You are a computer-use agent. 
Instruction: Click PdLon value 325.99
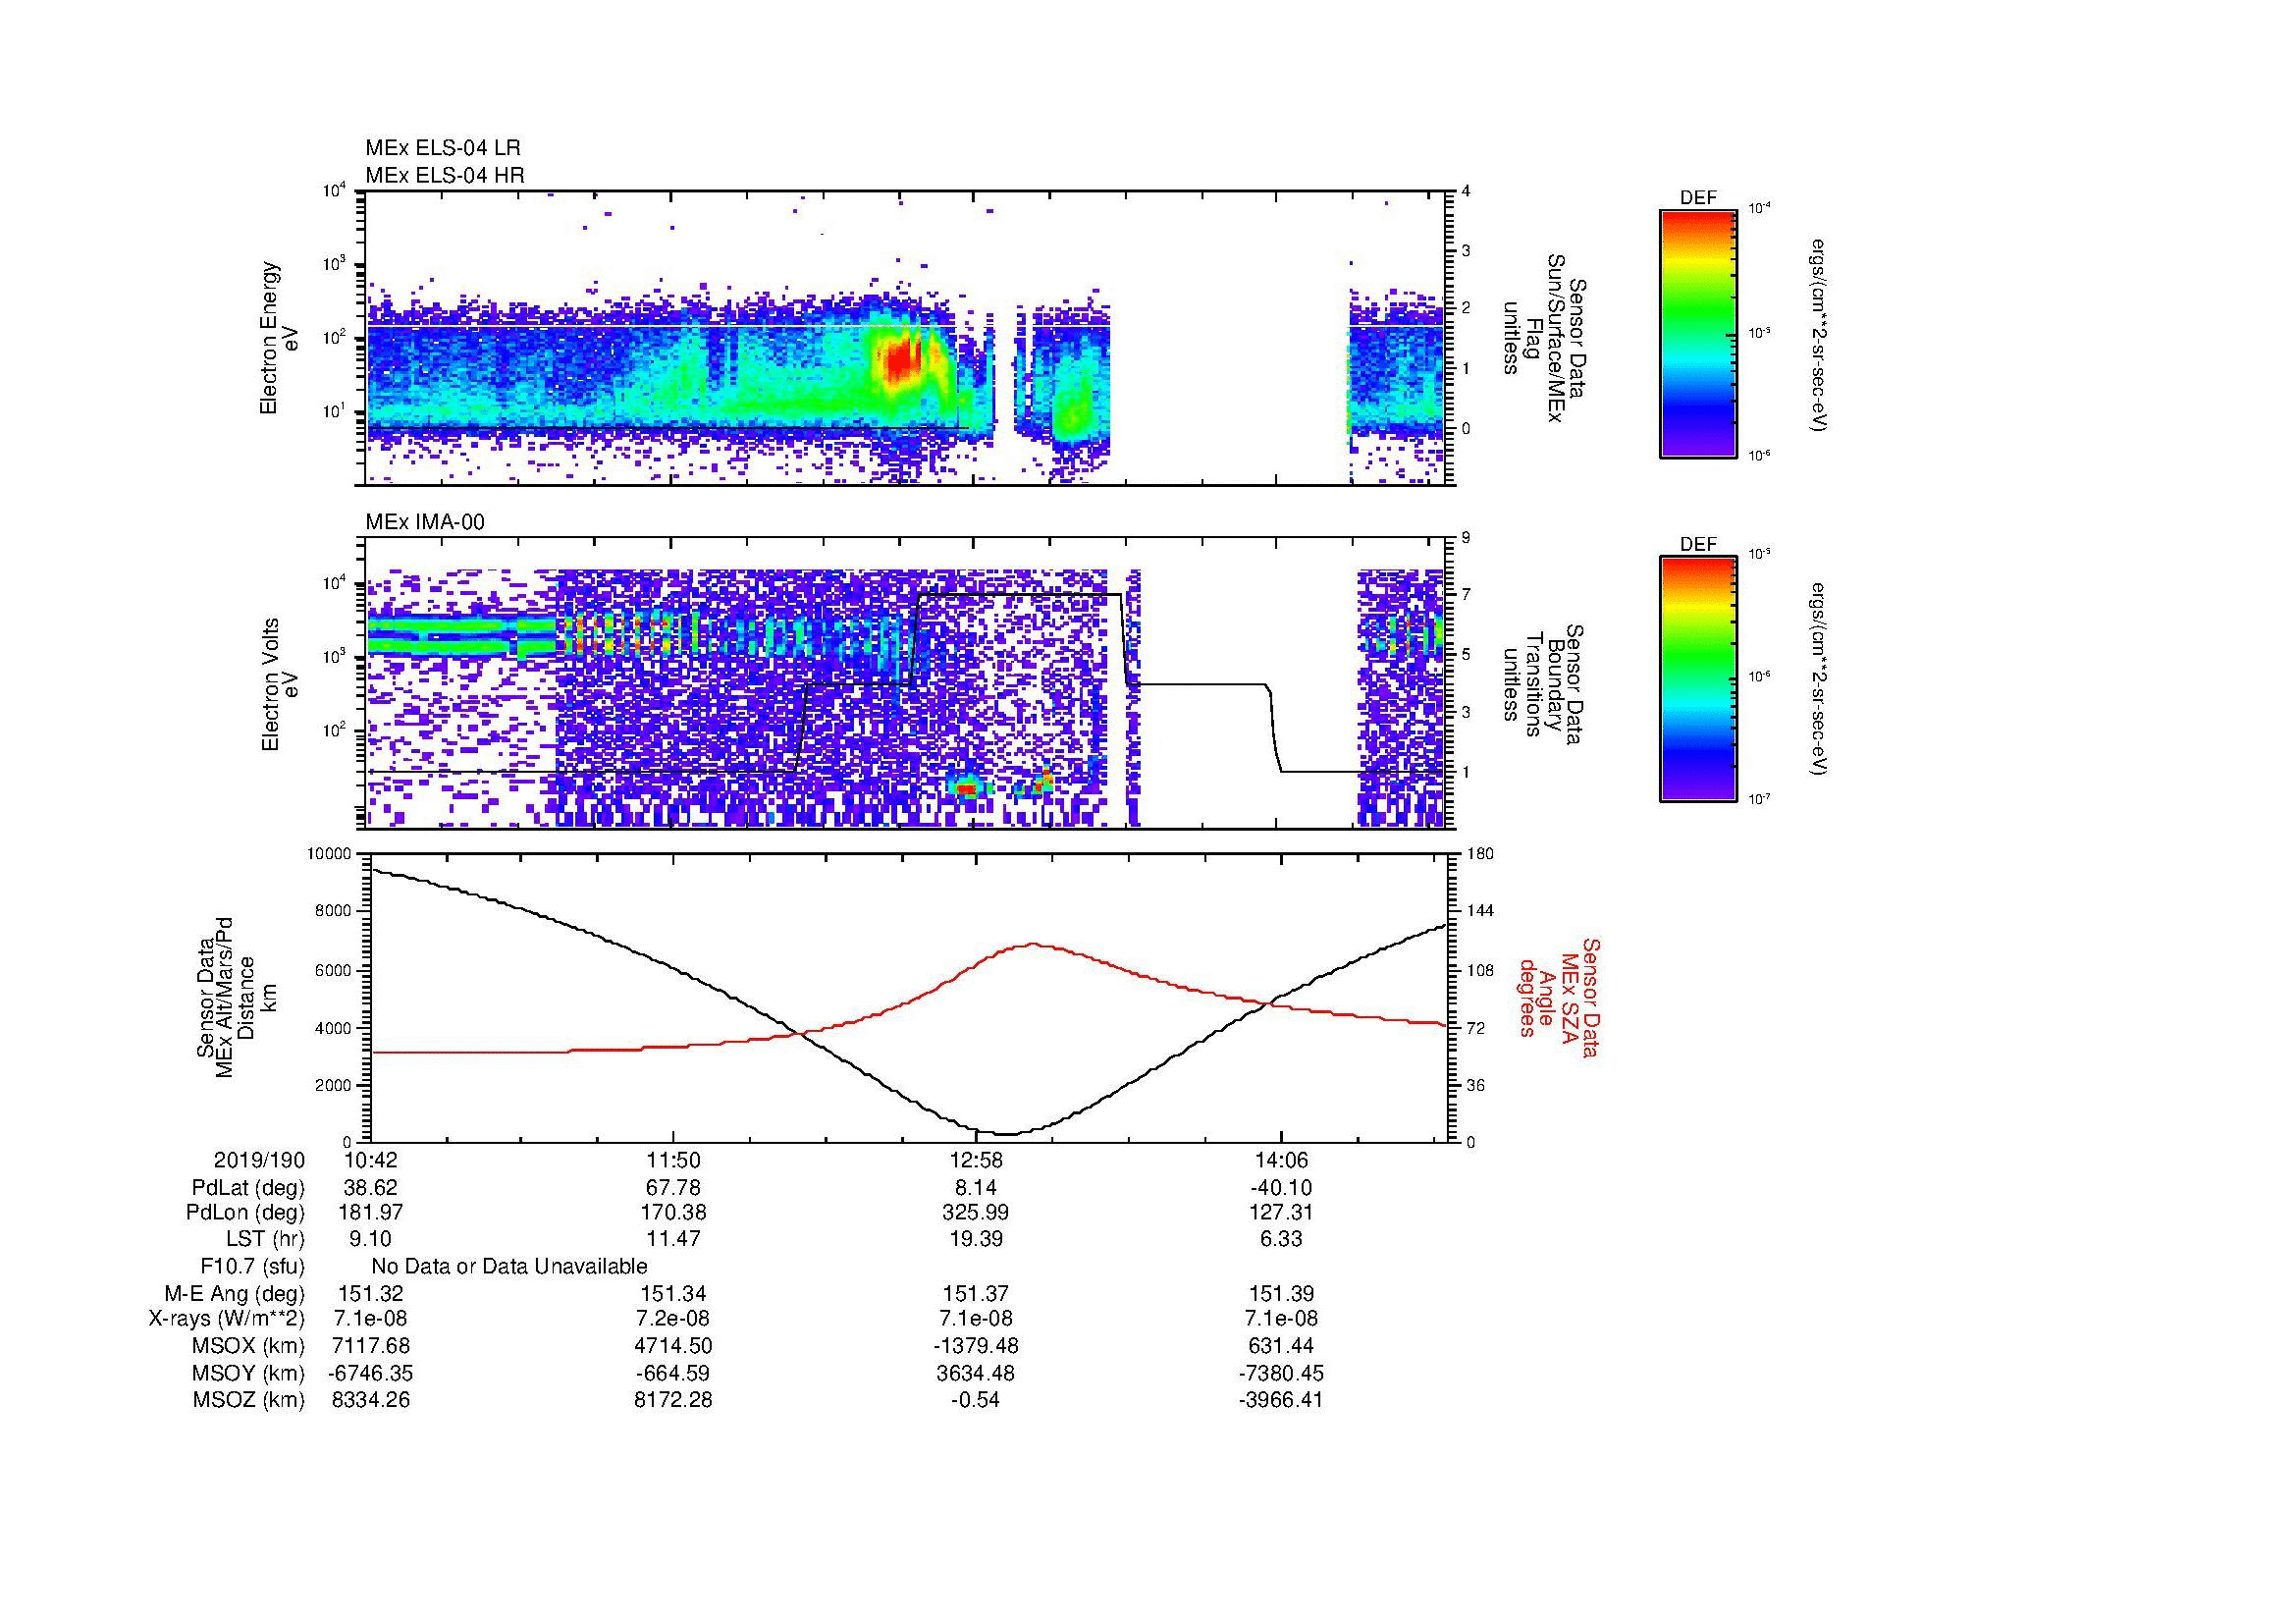click(976, 1213)
